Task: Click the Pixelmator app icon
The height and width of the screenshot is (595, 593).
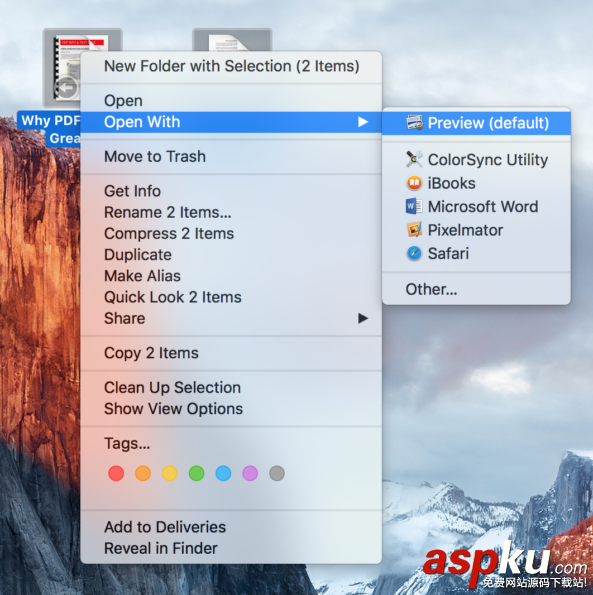Action: (414, 230)
